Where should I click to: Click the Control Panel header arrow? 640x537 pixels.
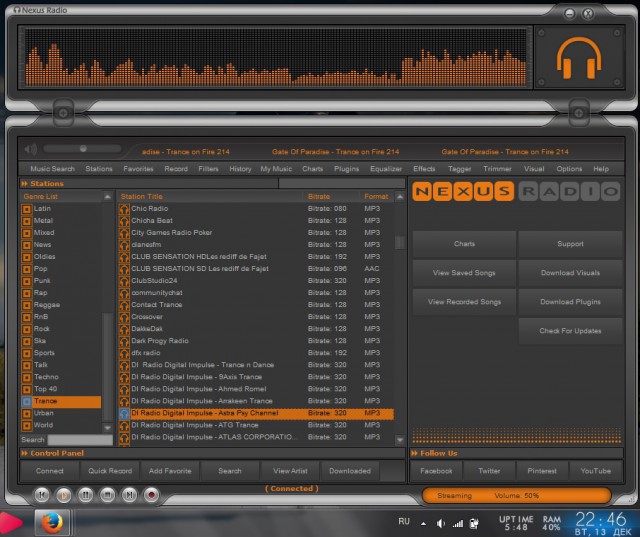point(24,453)
